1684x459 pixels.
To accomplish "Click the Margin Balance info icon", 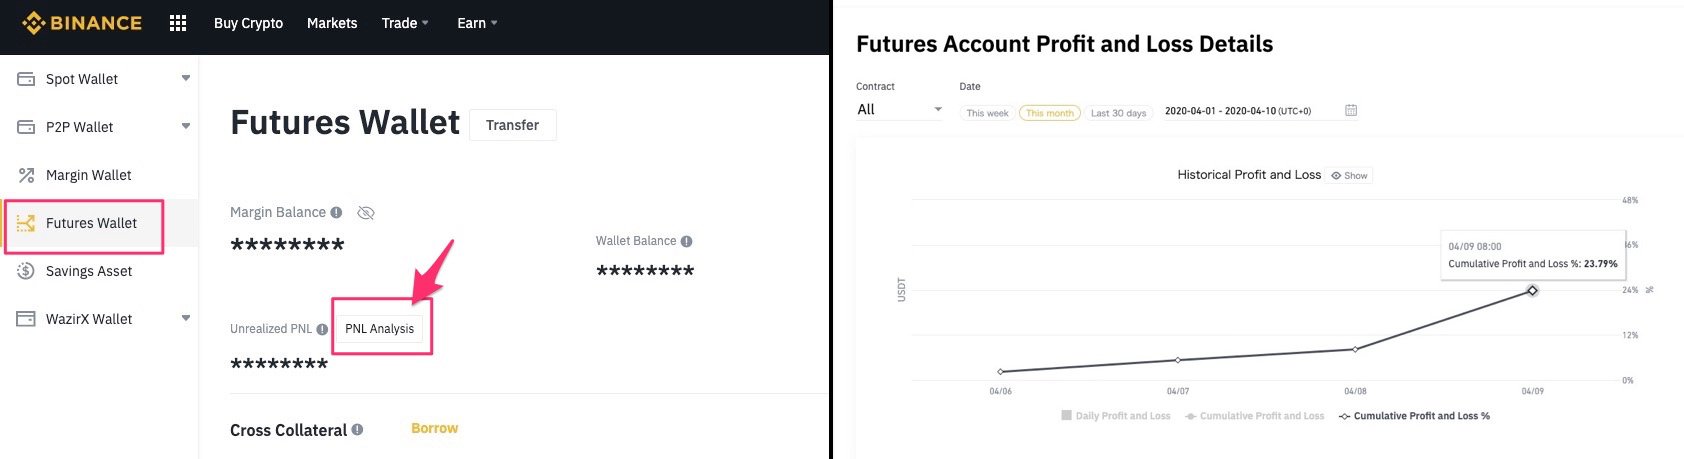I will click(337, 212).
